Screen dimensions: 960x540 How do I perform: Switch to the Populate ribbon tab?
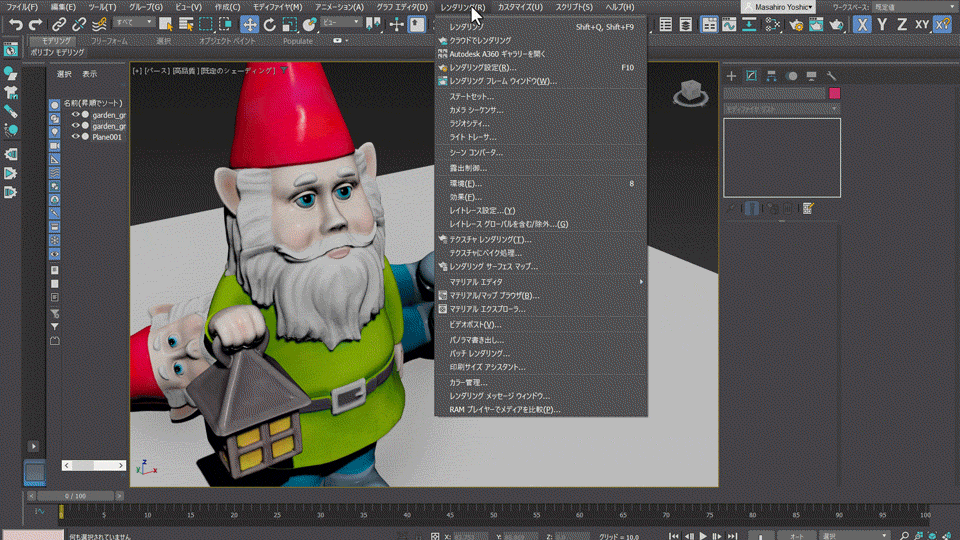(298, 41)
